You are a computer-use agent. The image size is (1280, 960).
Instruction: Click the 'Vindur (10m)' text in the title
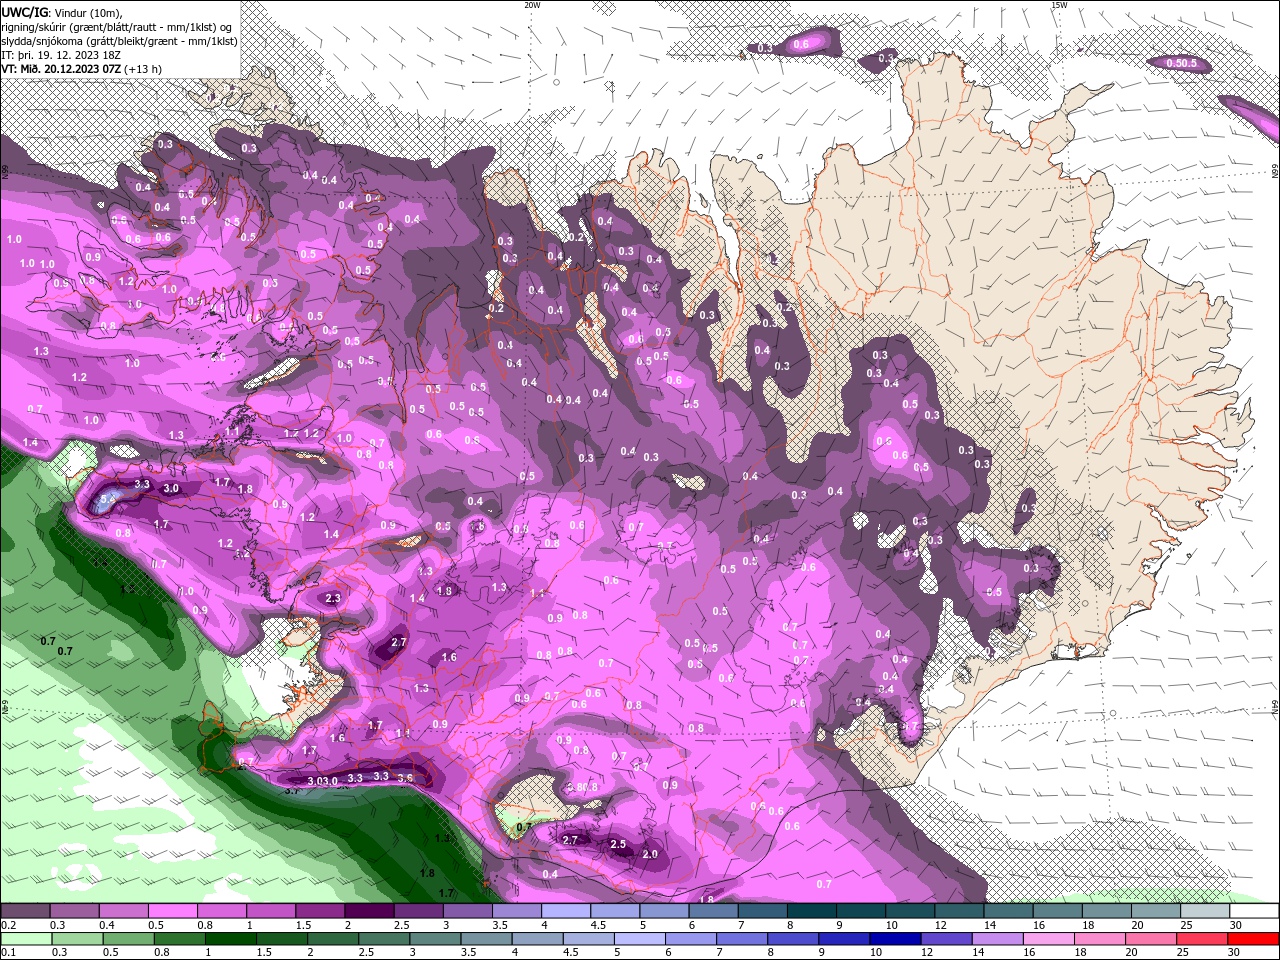tap(87, 13)
